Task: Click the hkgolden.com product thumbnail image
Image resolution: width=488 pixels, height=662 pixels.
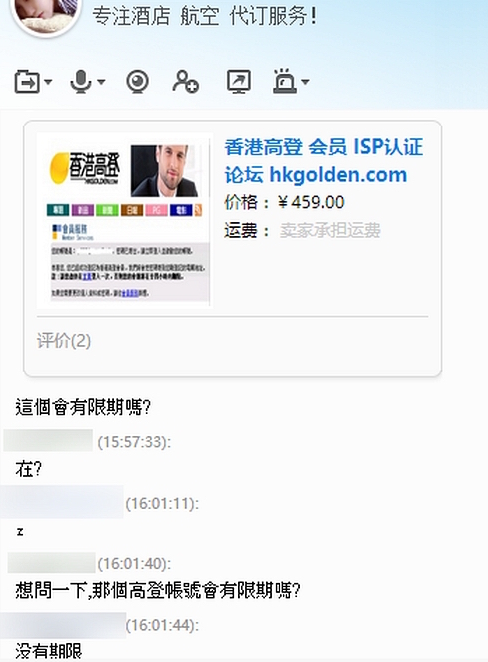Action: point(125,220)
